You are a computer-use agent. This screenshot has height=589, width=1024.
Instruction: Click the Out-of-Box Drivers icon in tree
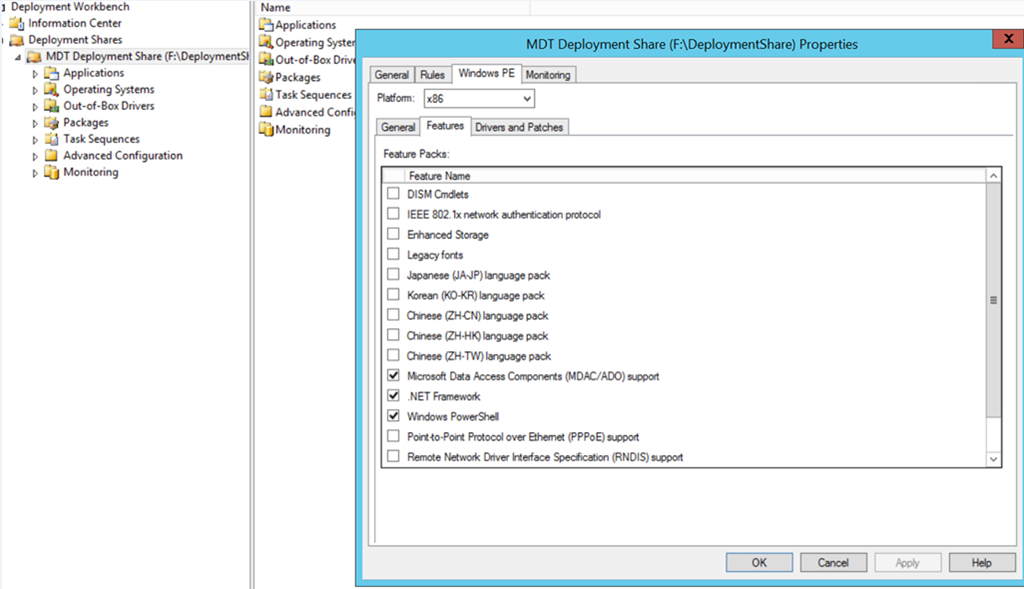point(51,106)
